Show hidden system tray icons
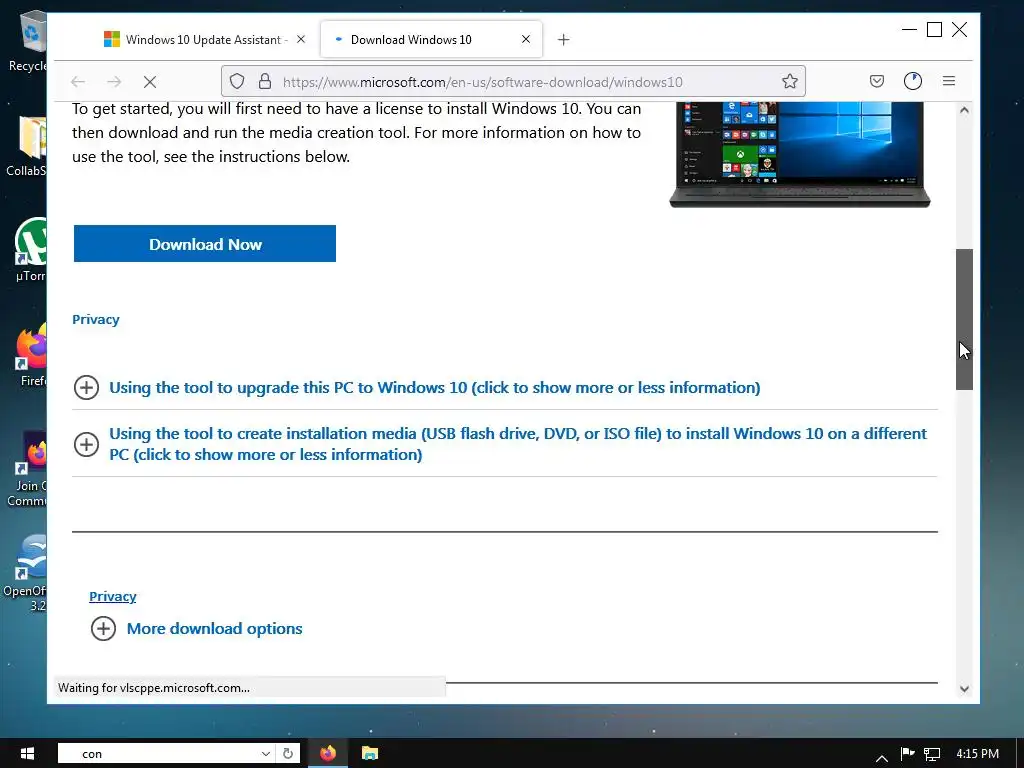Viewport: 1024px width, 768px height. pyautogui.click(x=882, y=758)
